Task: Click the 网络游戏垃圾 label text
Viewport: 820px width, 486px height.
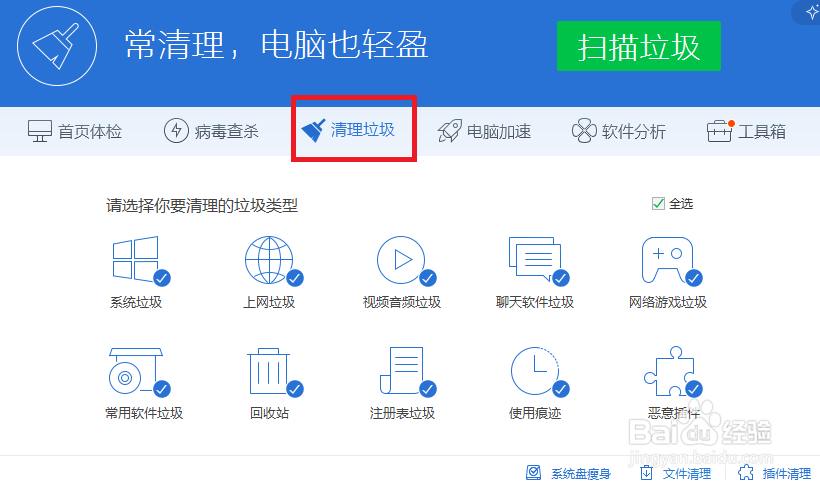Action: tap(668, 302)
